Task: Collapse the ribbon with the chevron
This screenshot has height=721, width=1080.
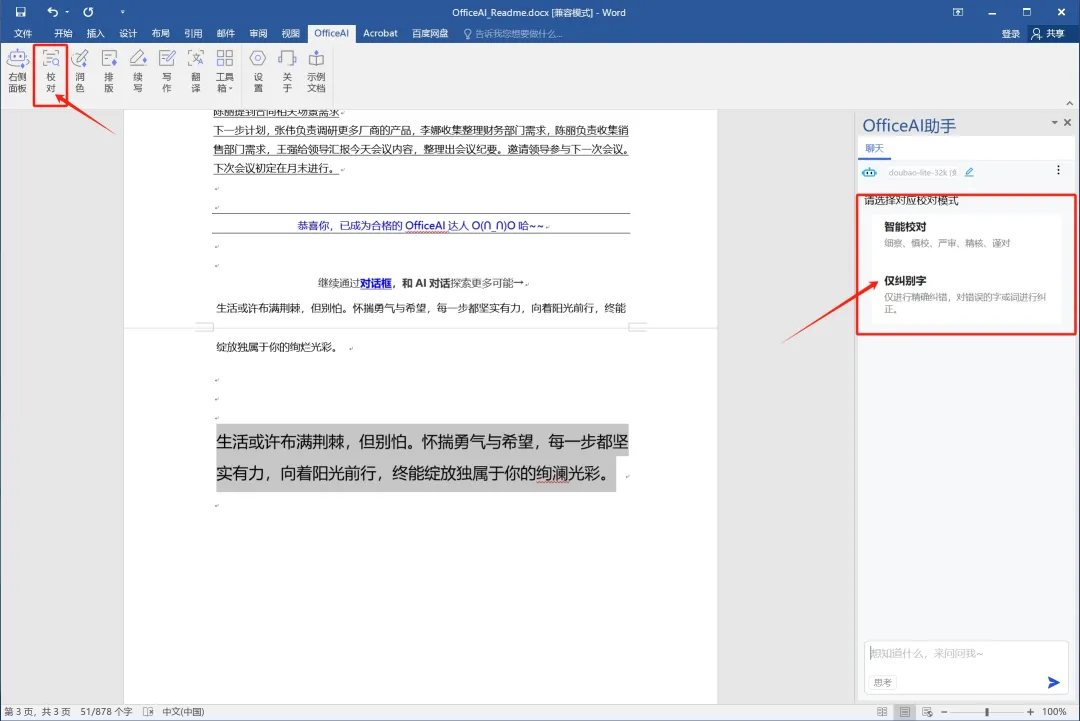Action: coord(1069,103)
